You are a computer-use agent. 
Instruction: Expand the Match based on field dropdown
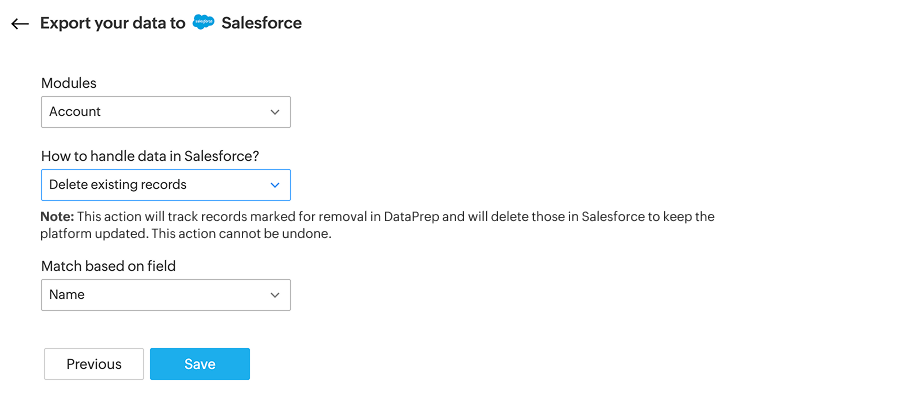coord(165,295)
